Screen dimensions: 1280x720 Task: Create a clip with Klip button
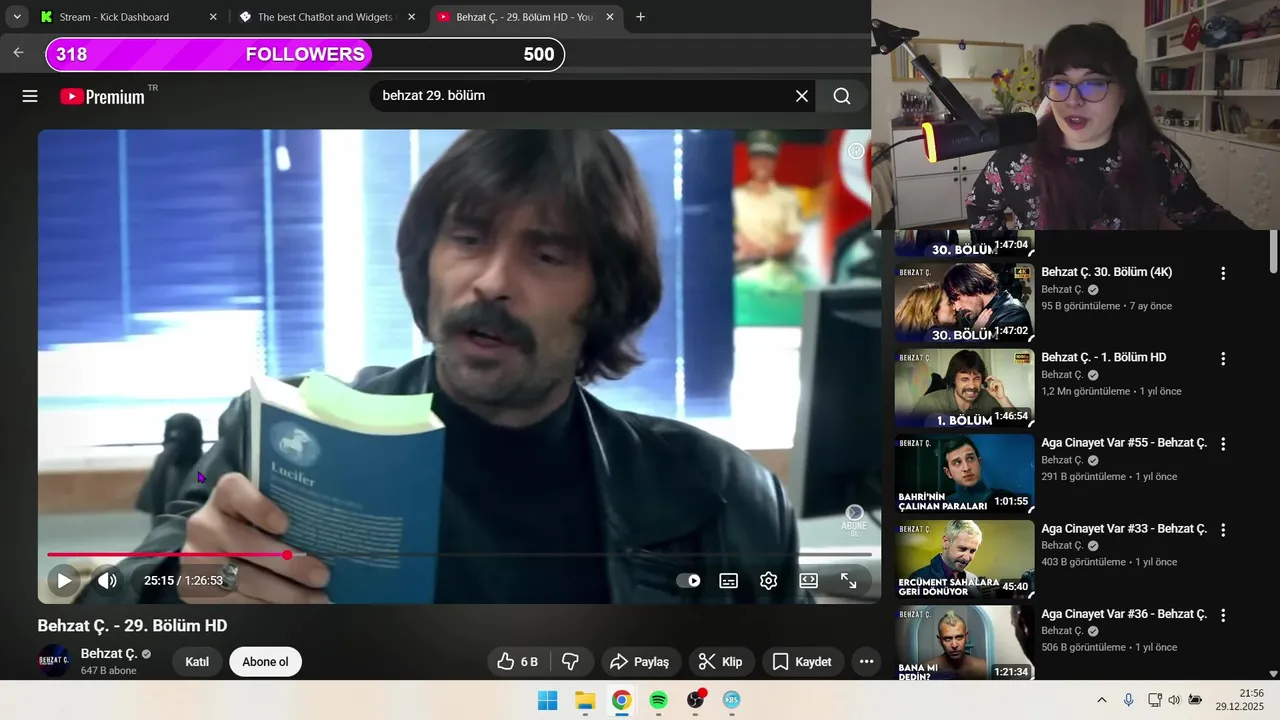coord(721,661)
